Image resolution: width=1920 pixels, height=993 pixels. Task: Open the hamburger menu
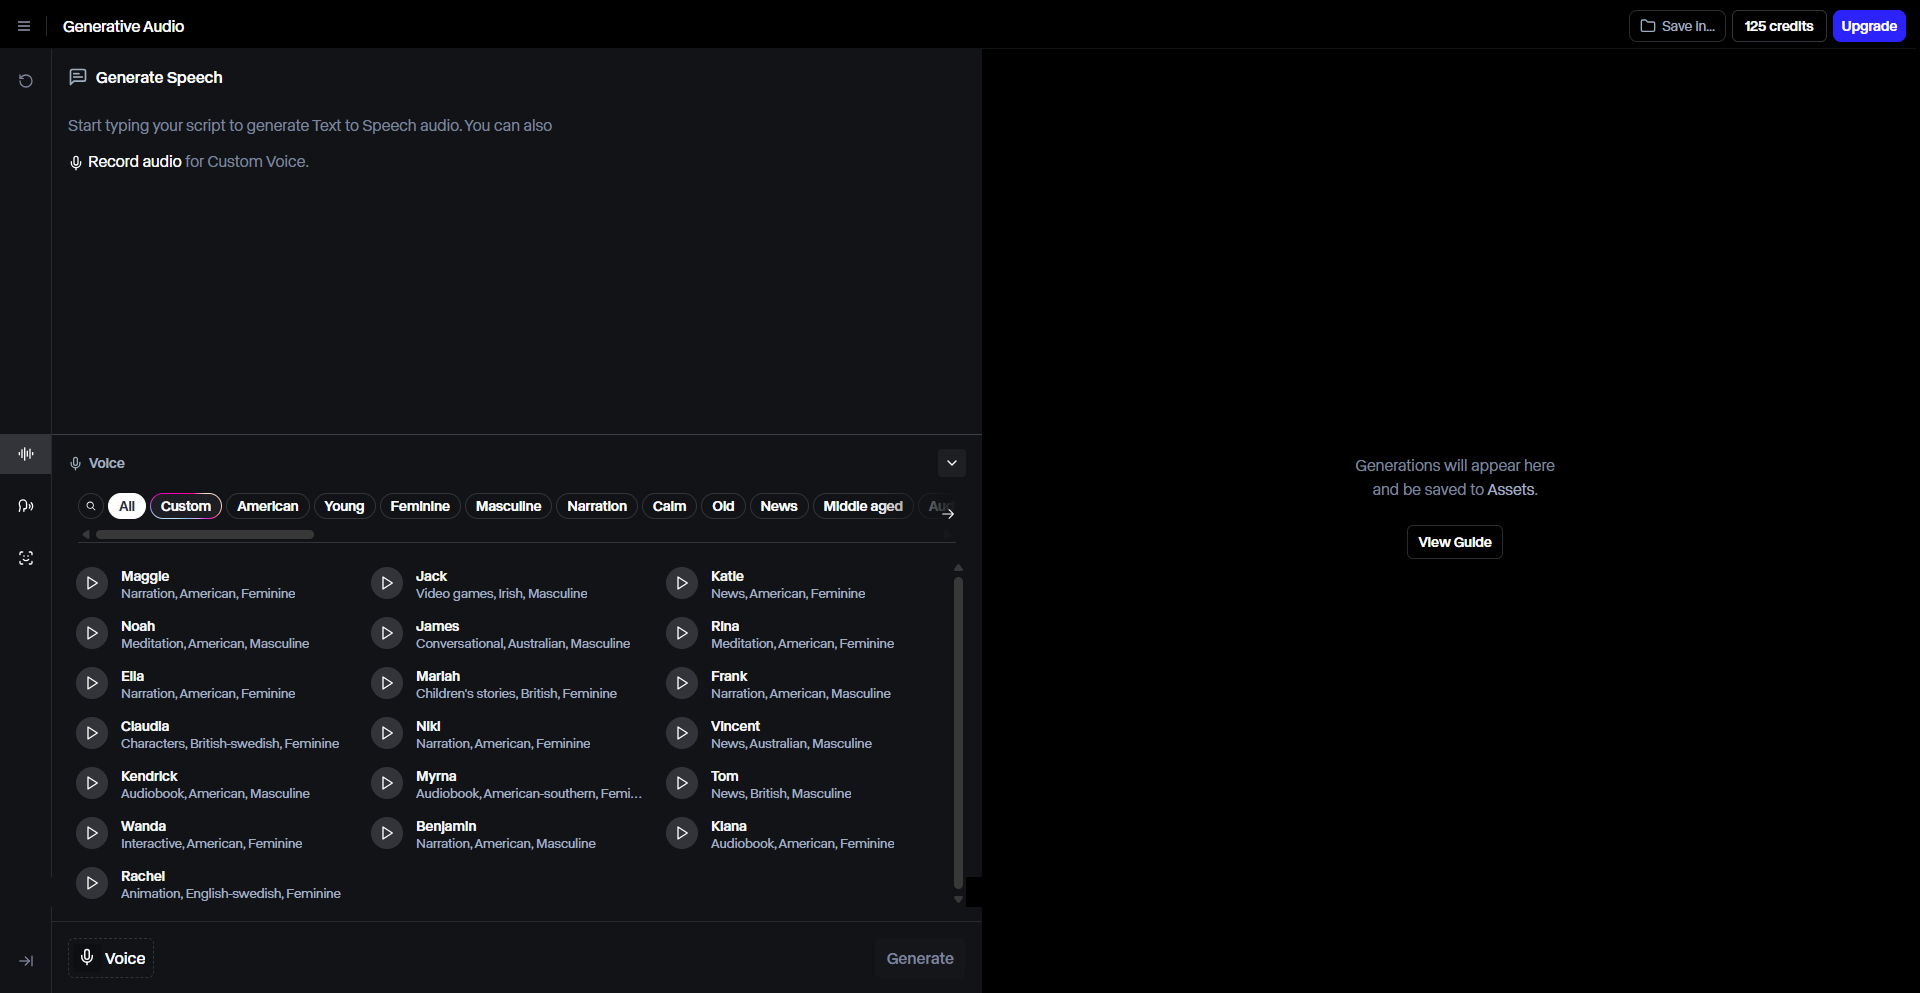click(x=24, y=26)
